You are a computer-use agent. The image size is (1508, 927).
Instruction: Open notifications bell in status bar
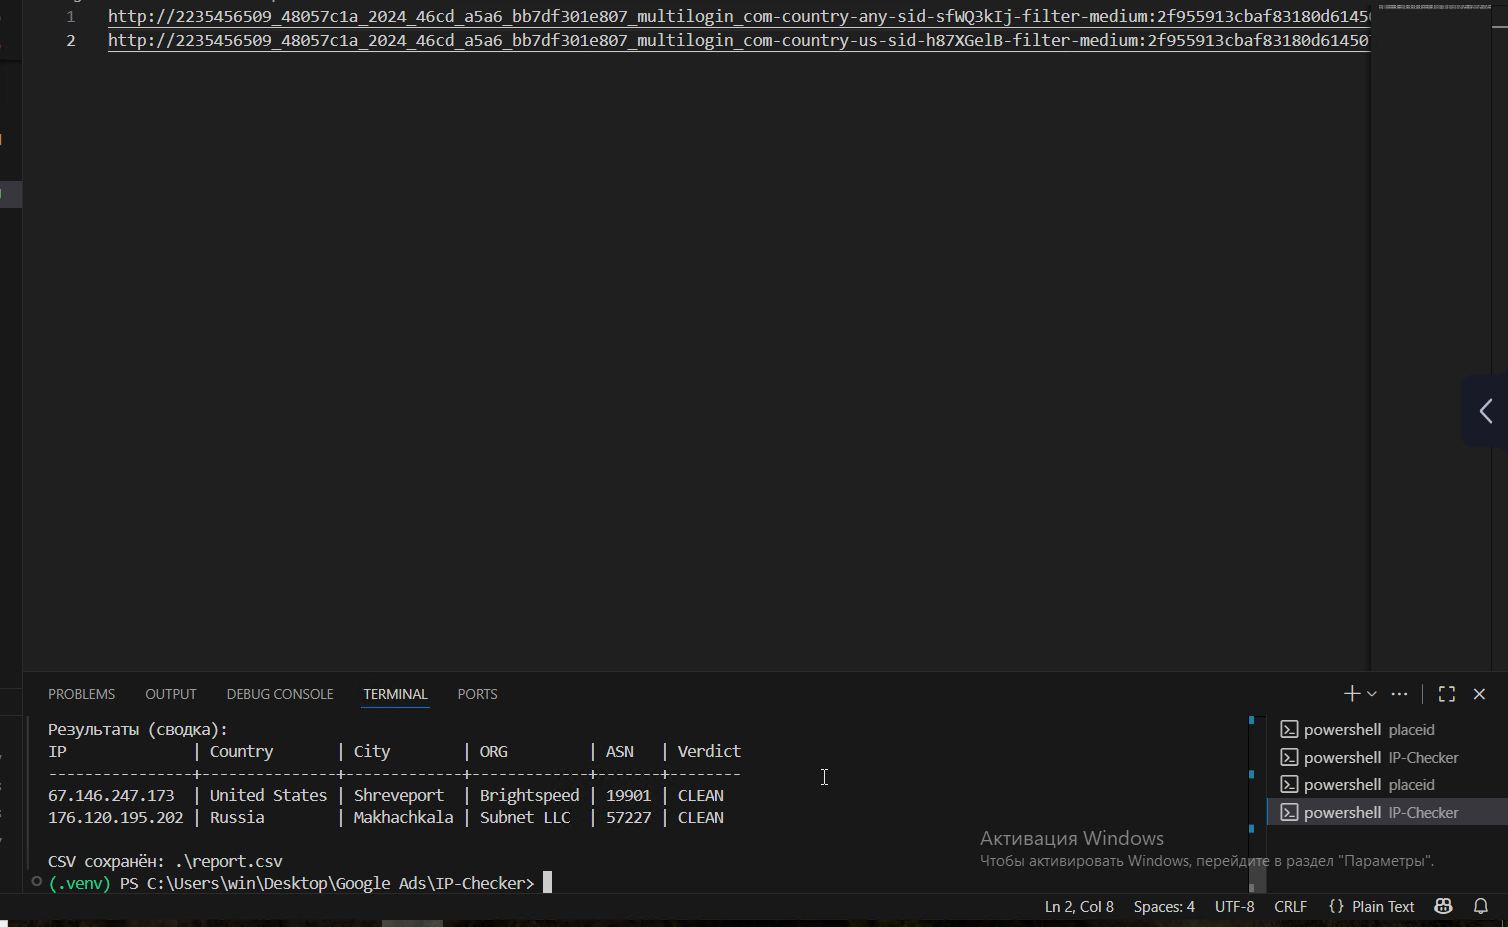click(1481, 906)
